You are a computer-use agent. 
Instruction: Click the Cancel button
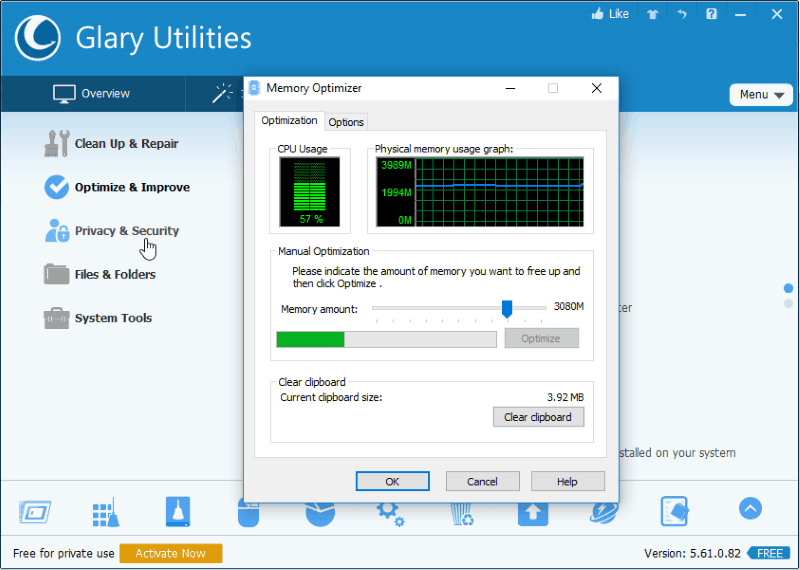(x=483, y=481)
